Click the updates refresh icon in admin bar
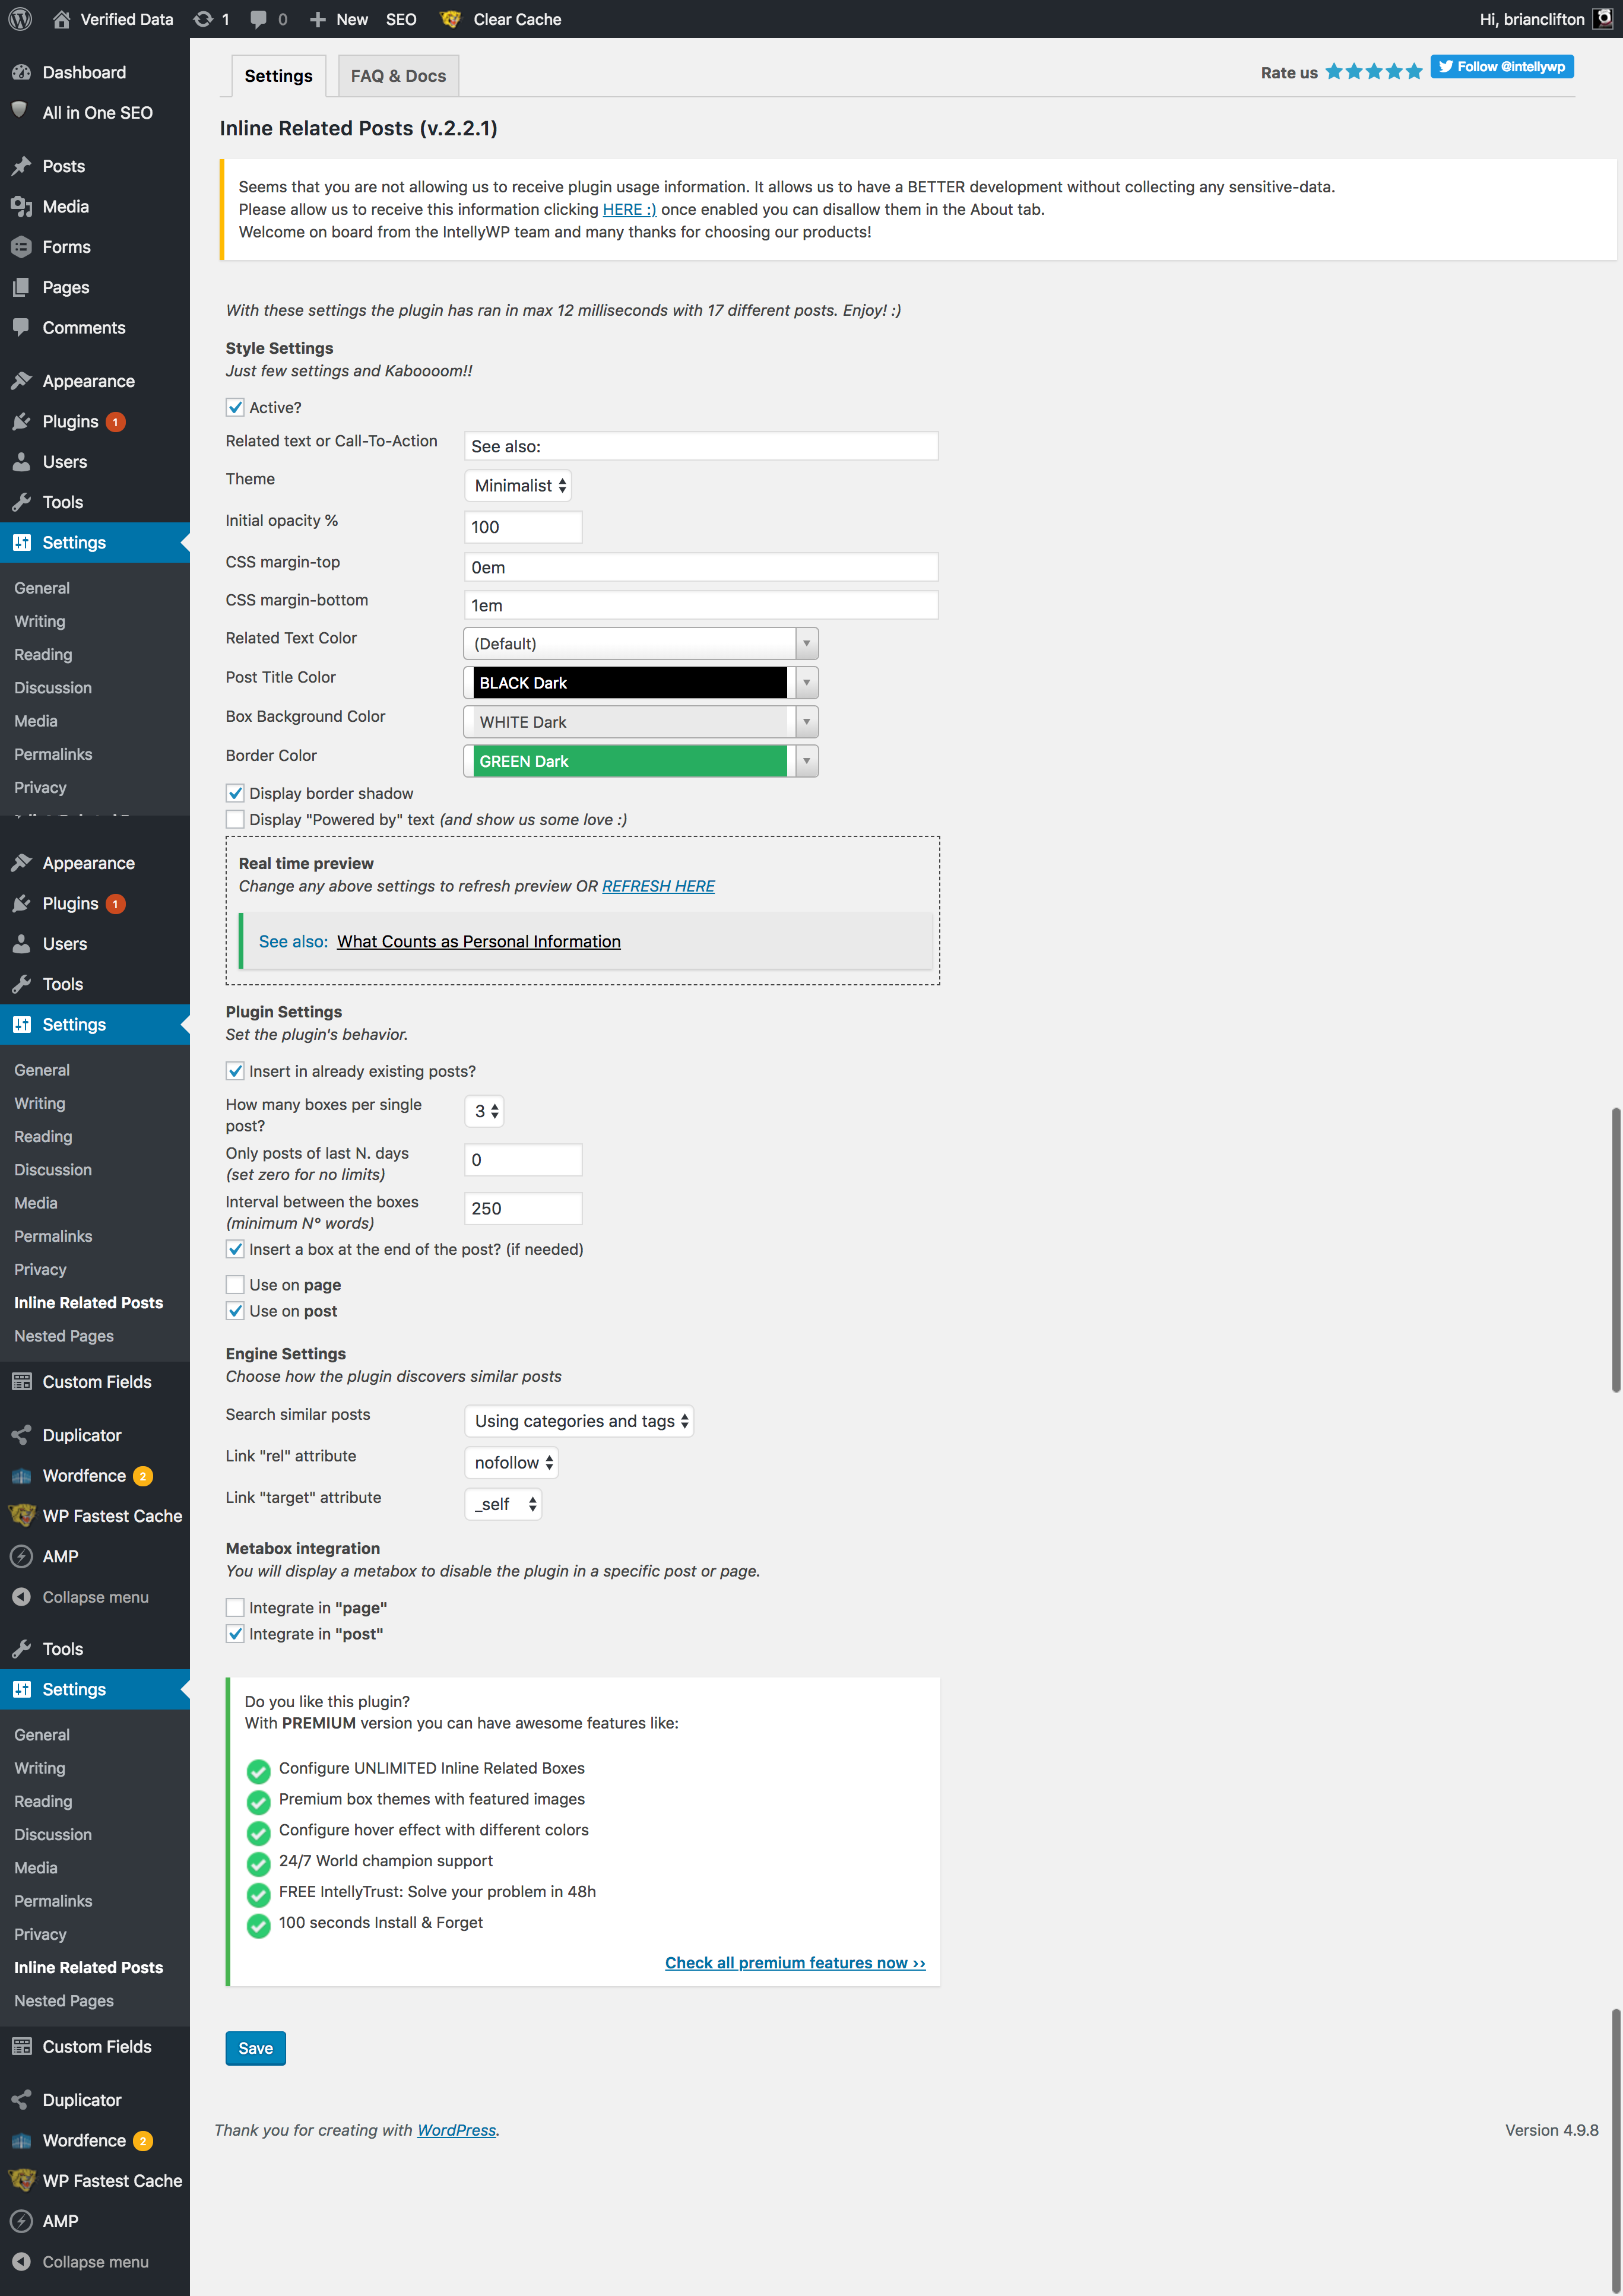 [x=203, y=19]
